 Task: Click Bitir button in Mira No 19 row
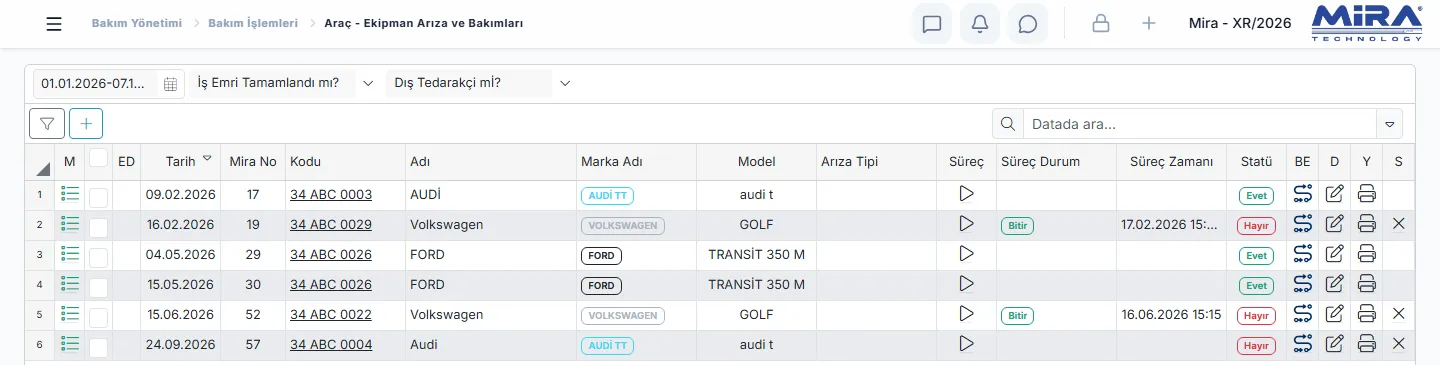click(x=1017, y=226)
